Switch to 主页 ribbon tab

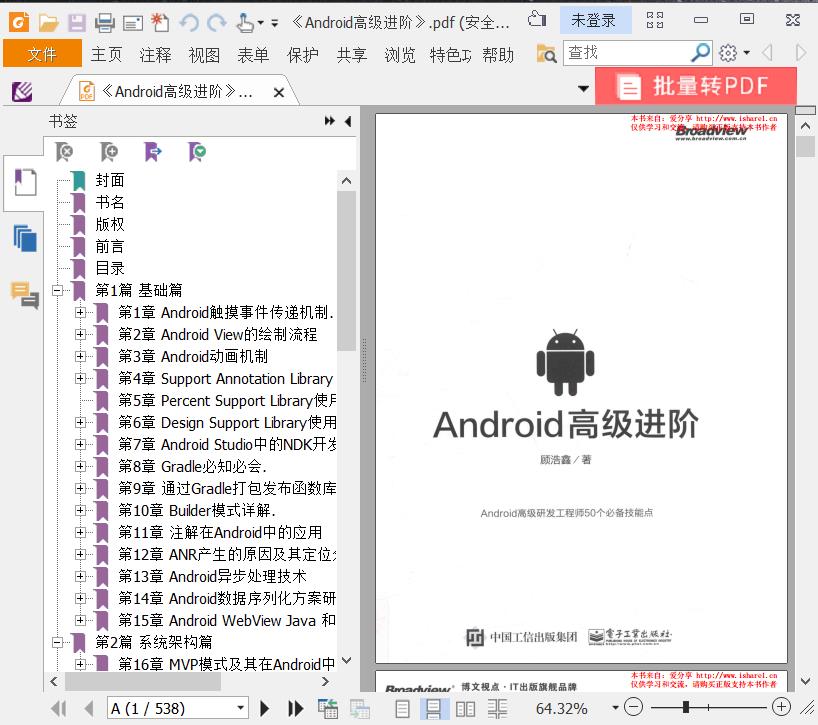point(106,54)
